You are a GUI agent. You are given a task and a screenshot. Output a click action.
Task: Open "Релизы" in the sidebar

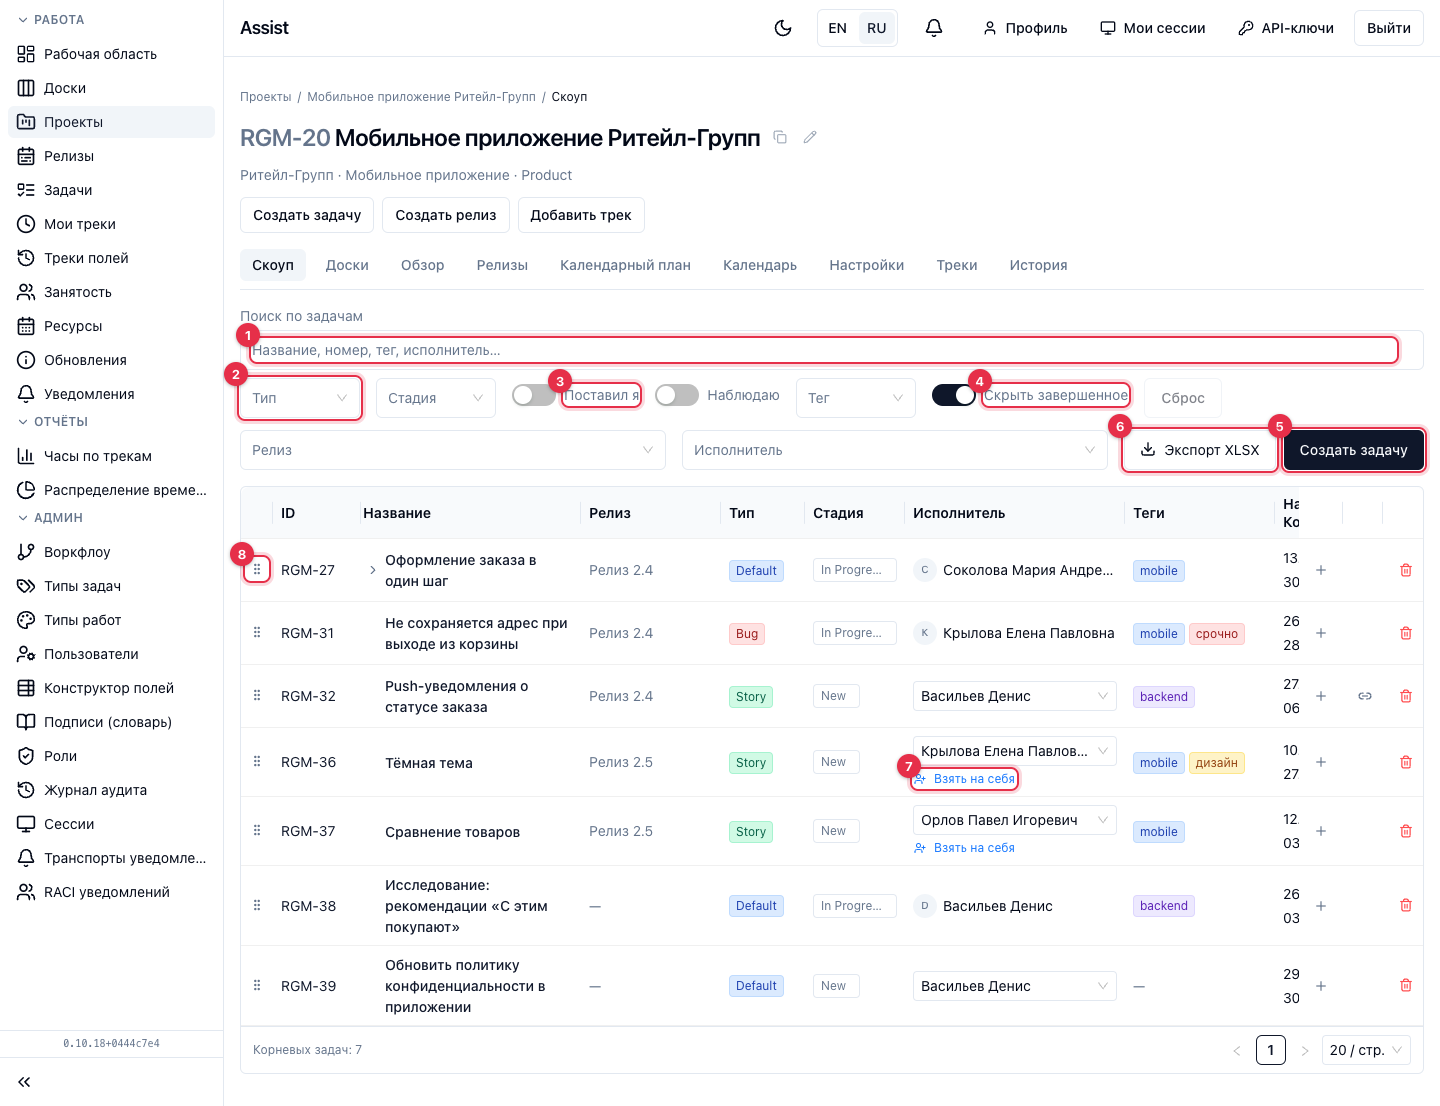112,156
